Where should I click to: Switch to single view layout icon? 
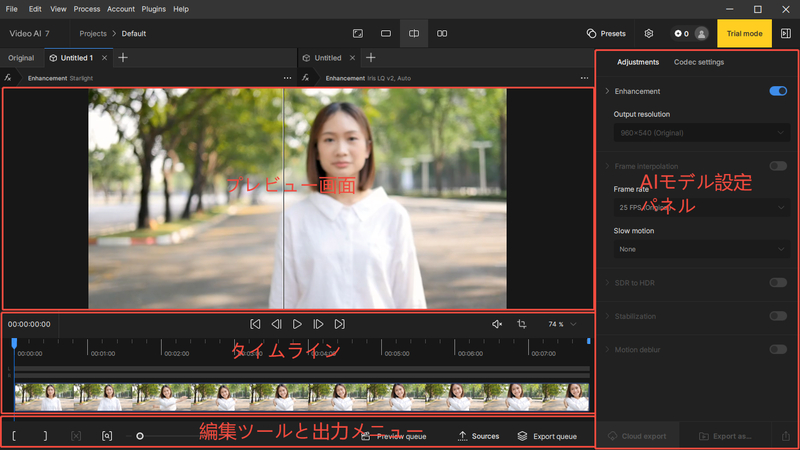click(386, 34)
